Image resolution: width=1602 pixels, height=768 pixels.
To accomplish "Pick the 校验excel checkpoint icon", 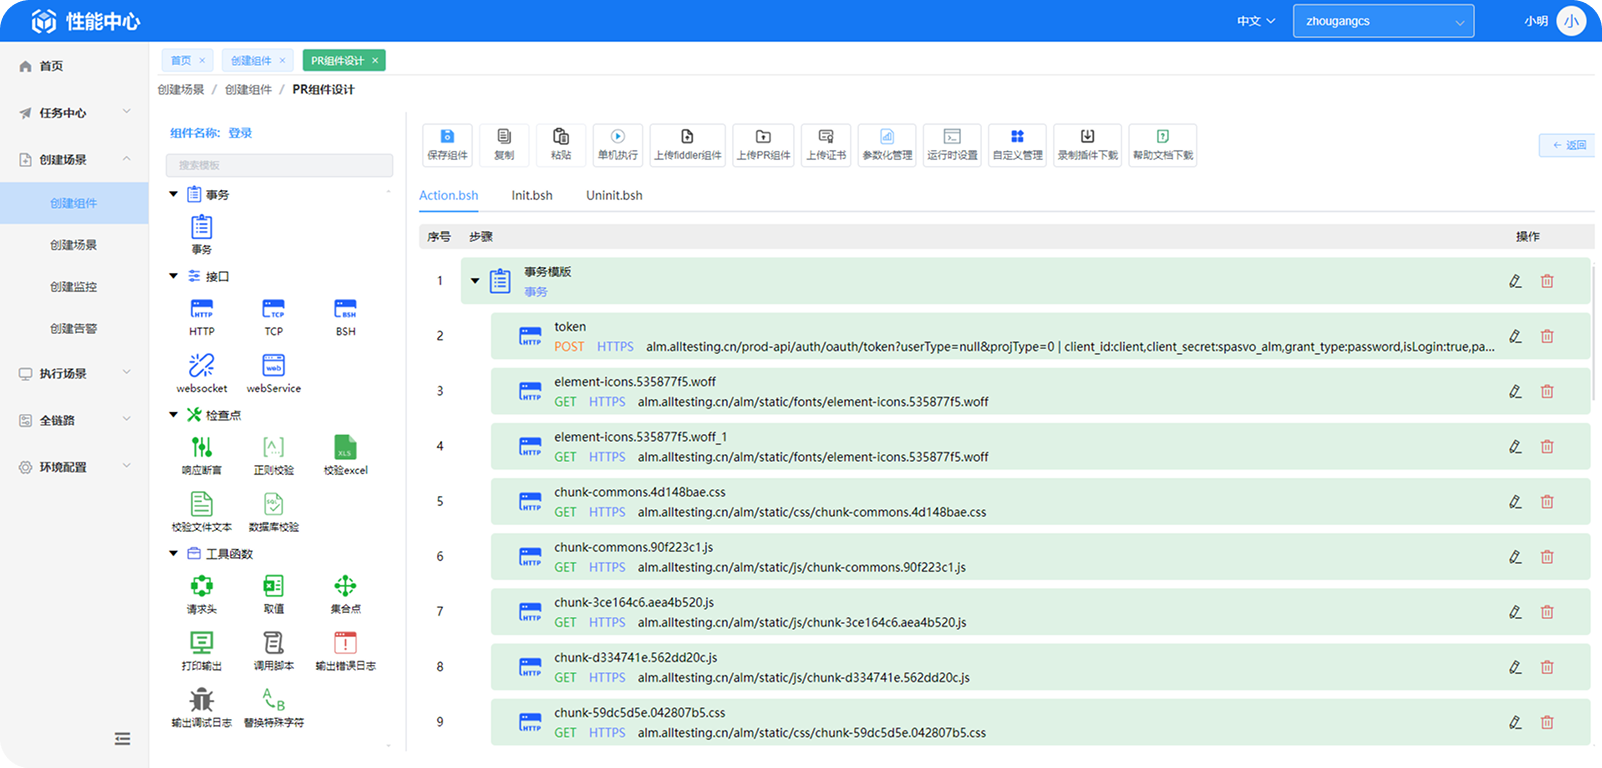I will pyautogui.click(x=345, y=448).
